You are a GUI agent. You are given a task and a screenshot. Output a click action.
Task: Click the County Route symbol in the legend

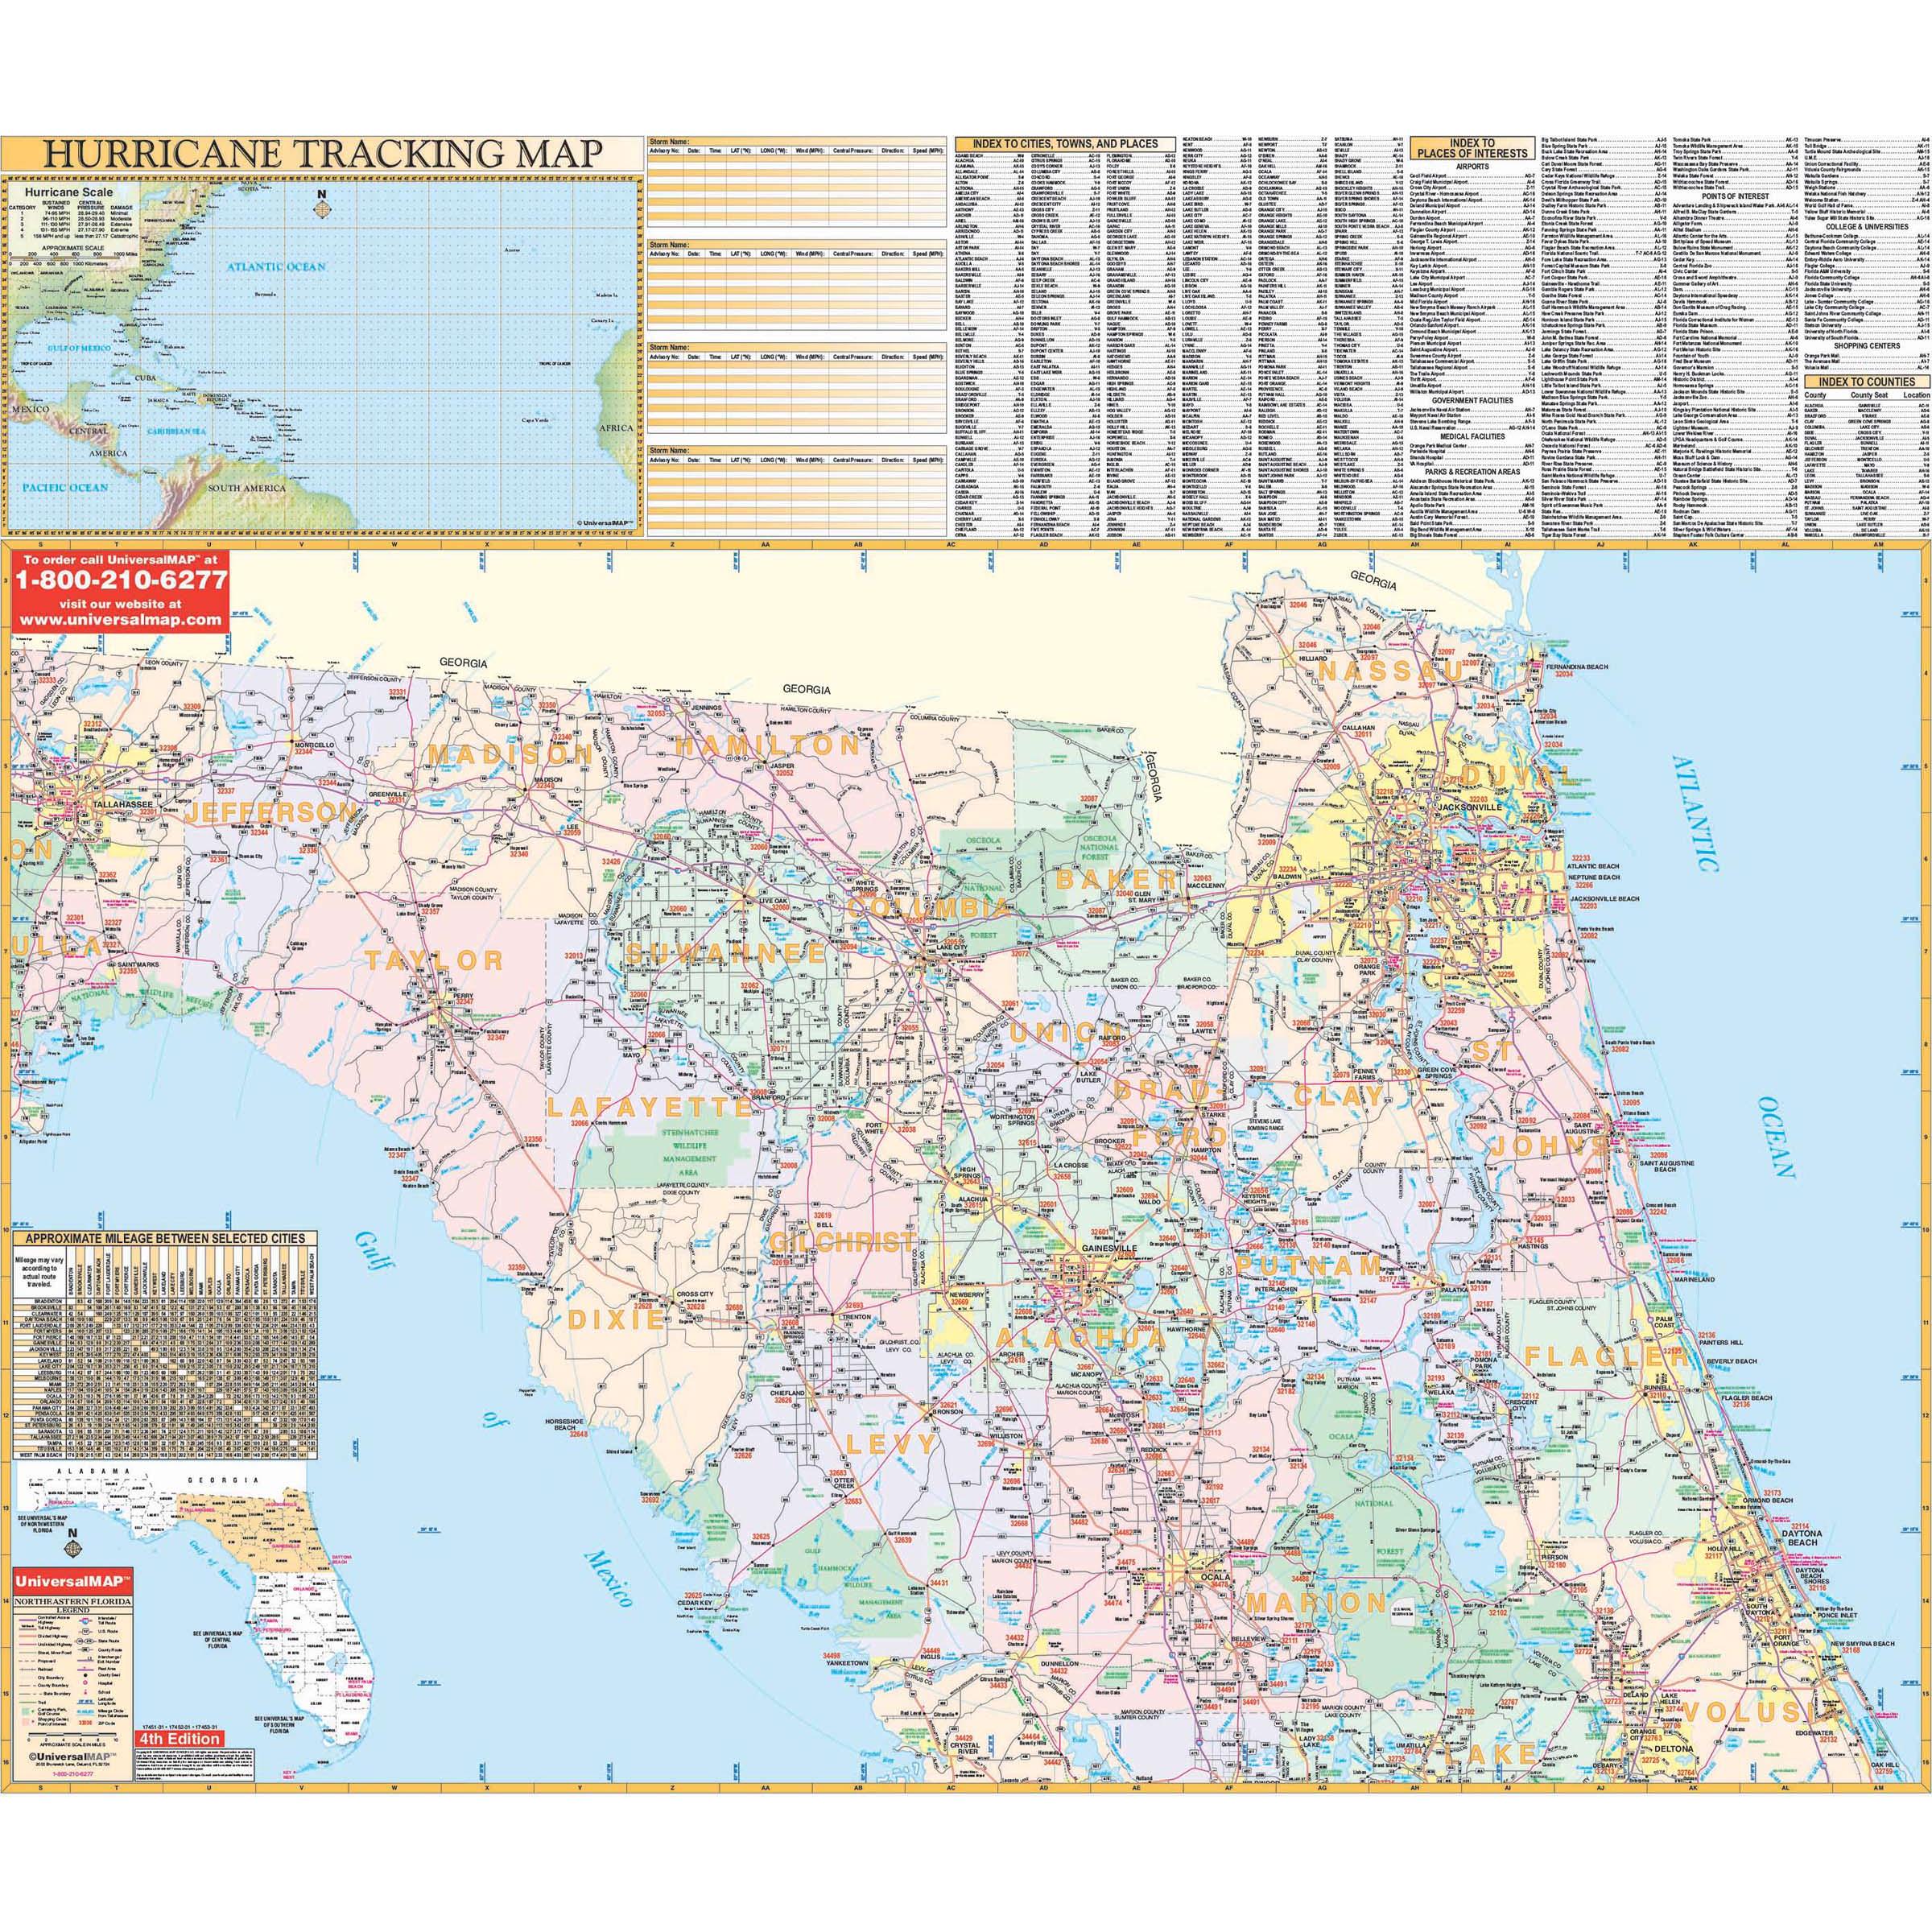[86, 1650]
